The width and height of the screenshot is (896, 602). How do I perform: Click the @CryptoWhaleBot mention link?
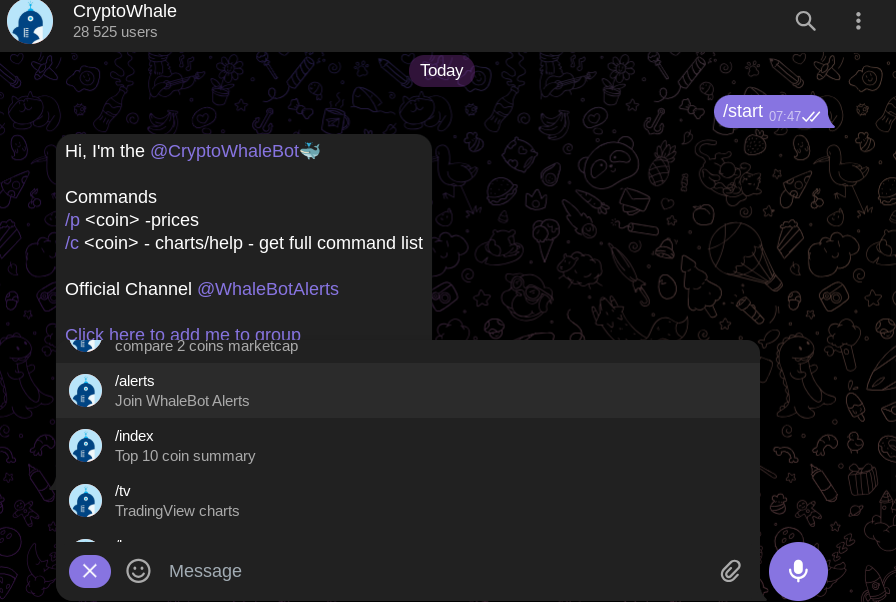click(224, 151)
